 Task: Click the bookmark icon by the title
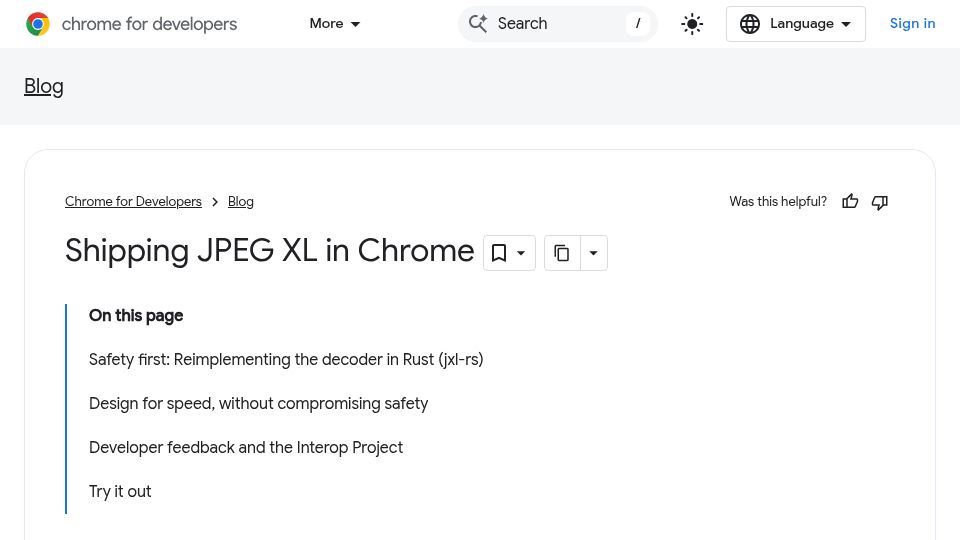pos(499,253)
